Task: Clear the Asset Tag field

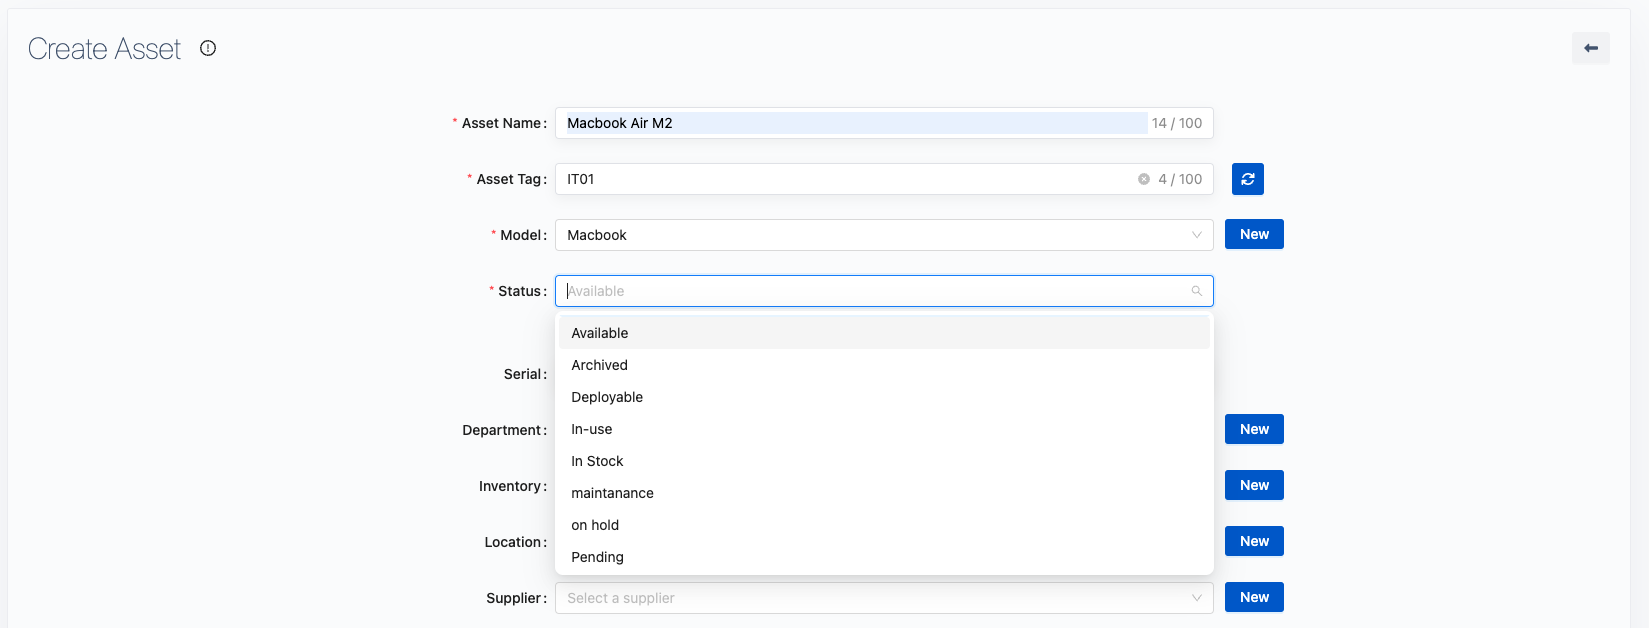Action: 1143,179
